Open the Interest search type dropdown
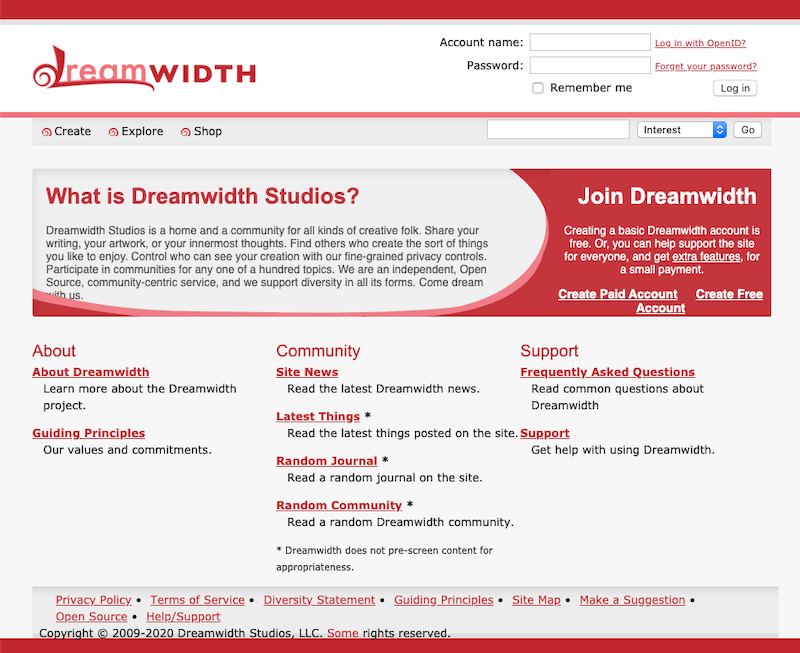The image size is (800, 653). [682, 130]
